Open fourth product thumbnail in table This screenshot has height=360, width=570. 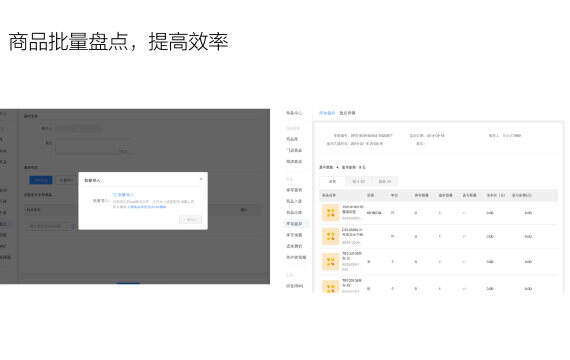[330, 287]
